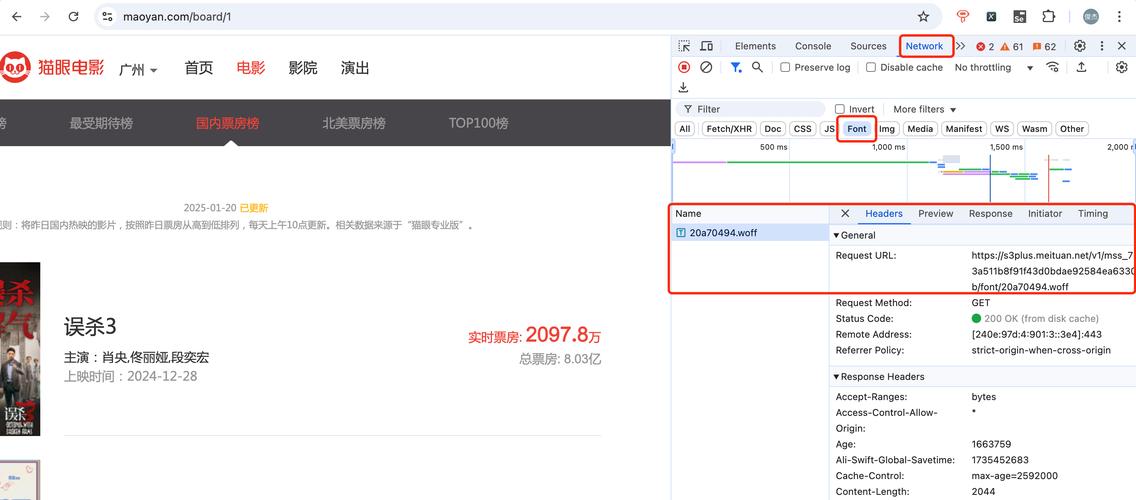Reload the maoyan.com page
This screenshot has height=500, width=1136.
click(73, 16)
